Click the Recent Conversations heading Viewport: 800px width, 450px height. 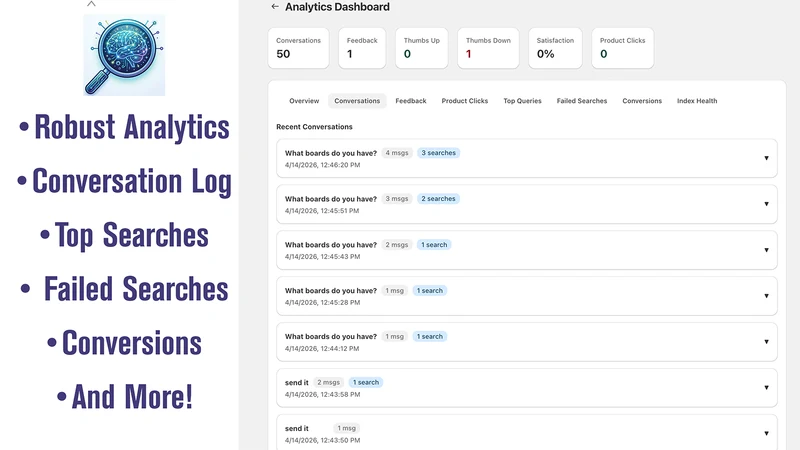314,127
